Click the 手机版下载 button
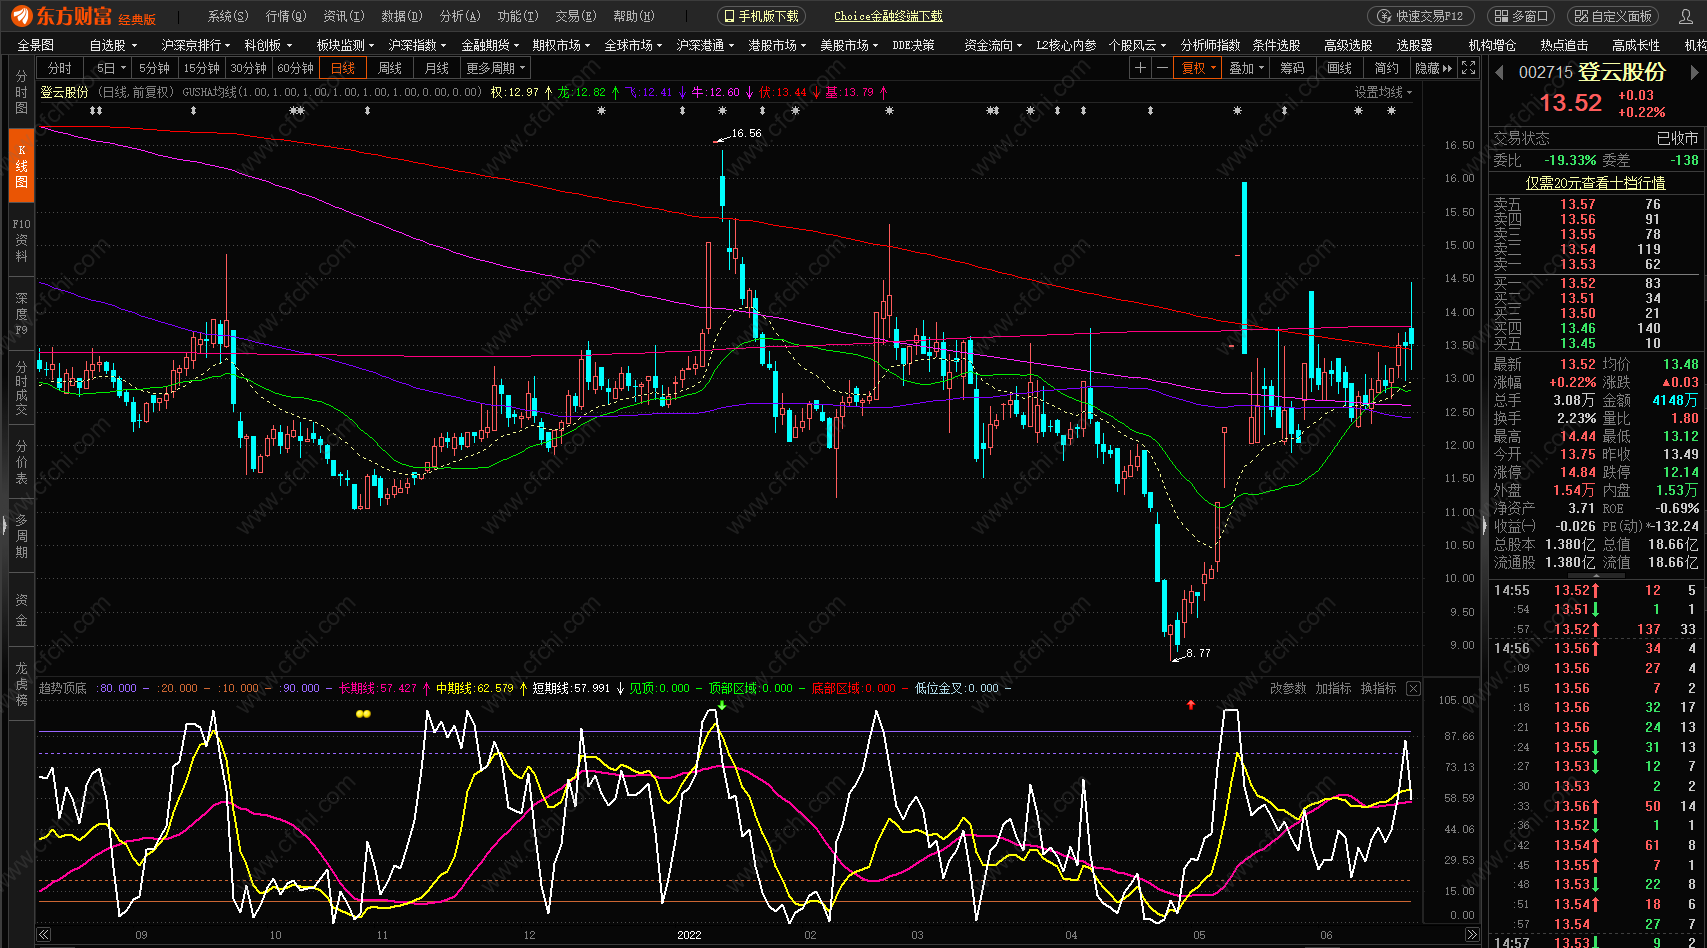The width and height of the screenshot is (1707, 948). coord(761,16)
